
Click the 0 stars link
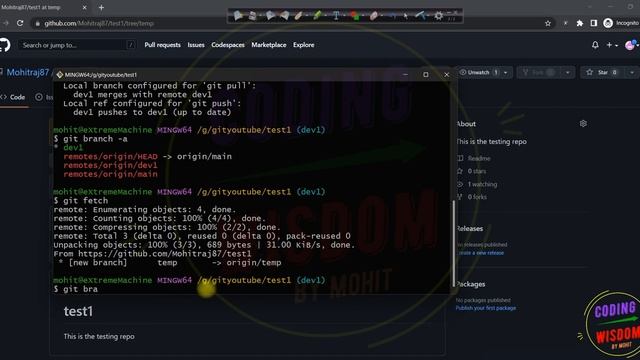[x=477, y=171]
